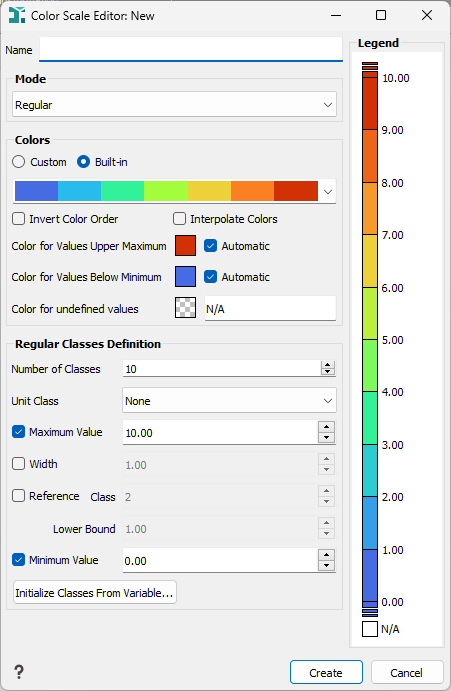The width and height of the screenshot is (451, 691).
Task: Click the Below Minimum blue color swatch
Action: point(186,277)
